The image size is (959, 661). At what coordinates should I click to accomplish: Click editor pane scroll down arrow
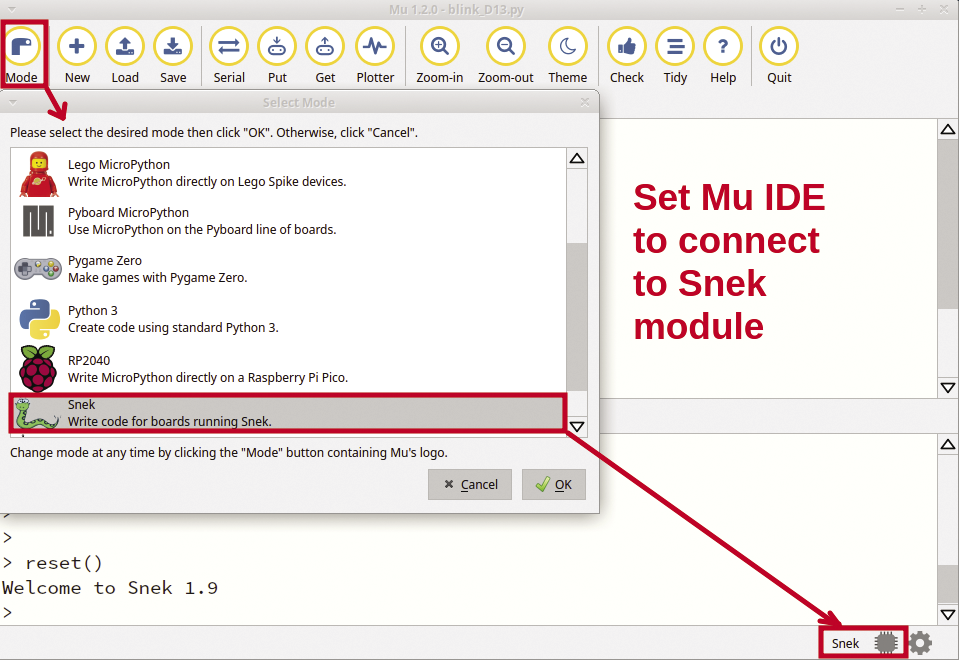coord(948,388)
